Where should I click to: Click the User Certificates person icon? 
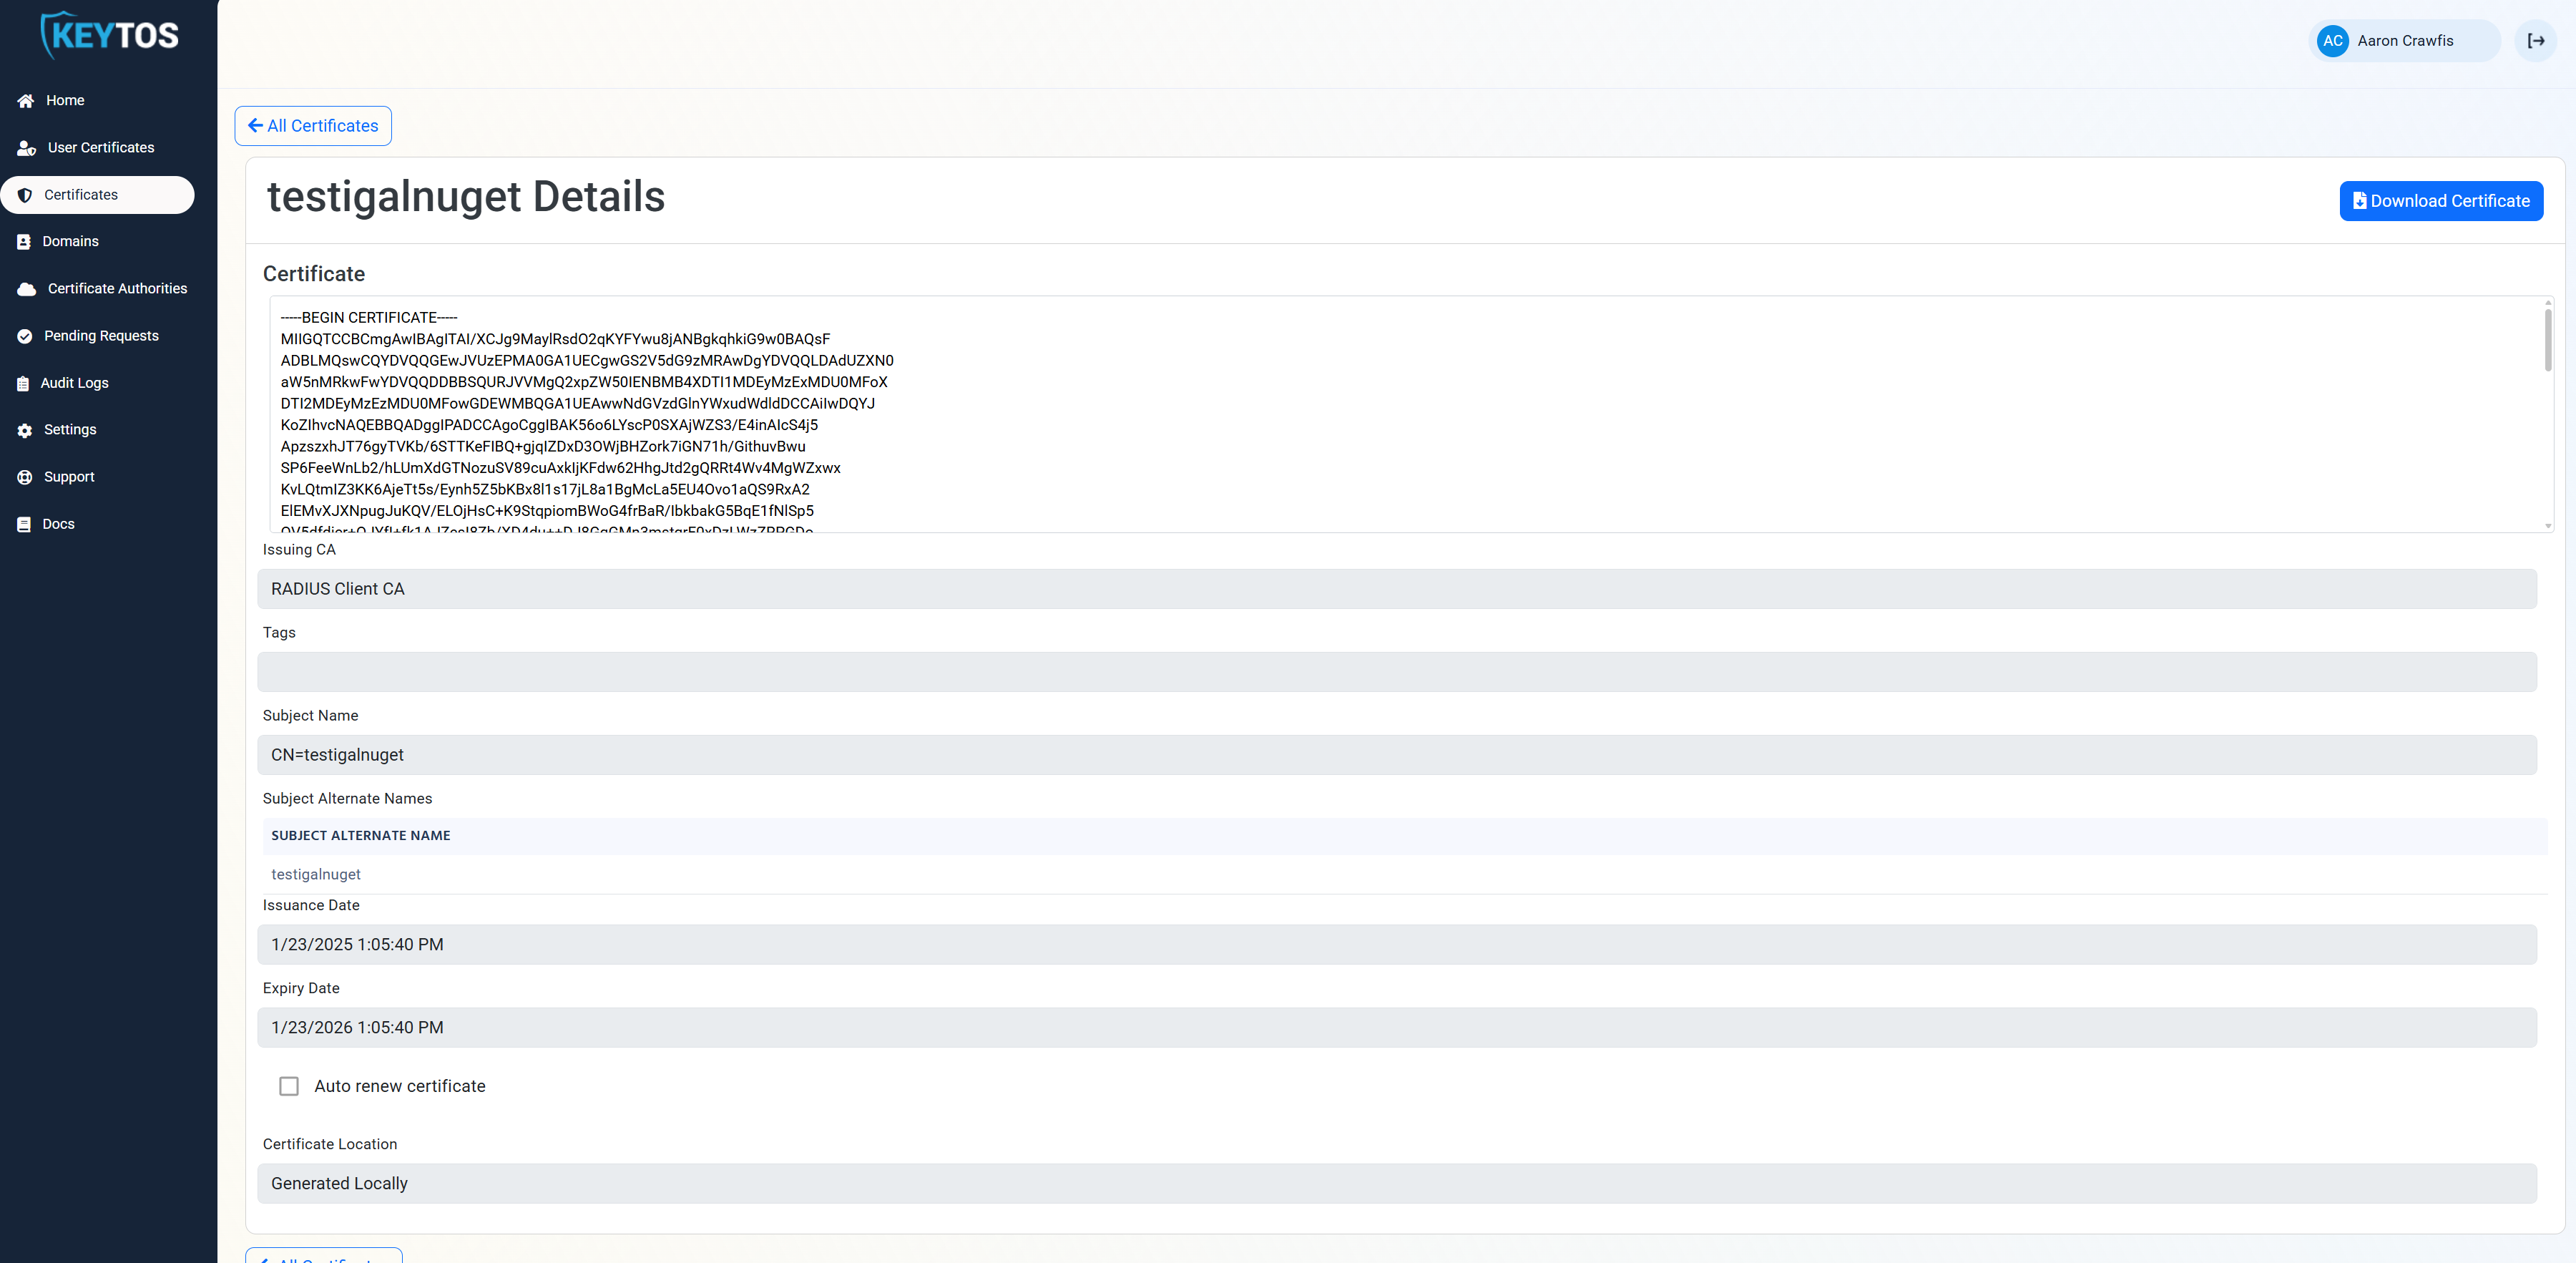[27, 148]
